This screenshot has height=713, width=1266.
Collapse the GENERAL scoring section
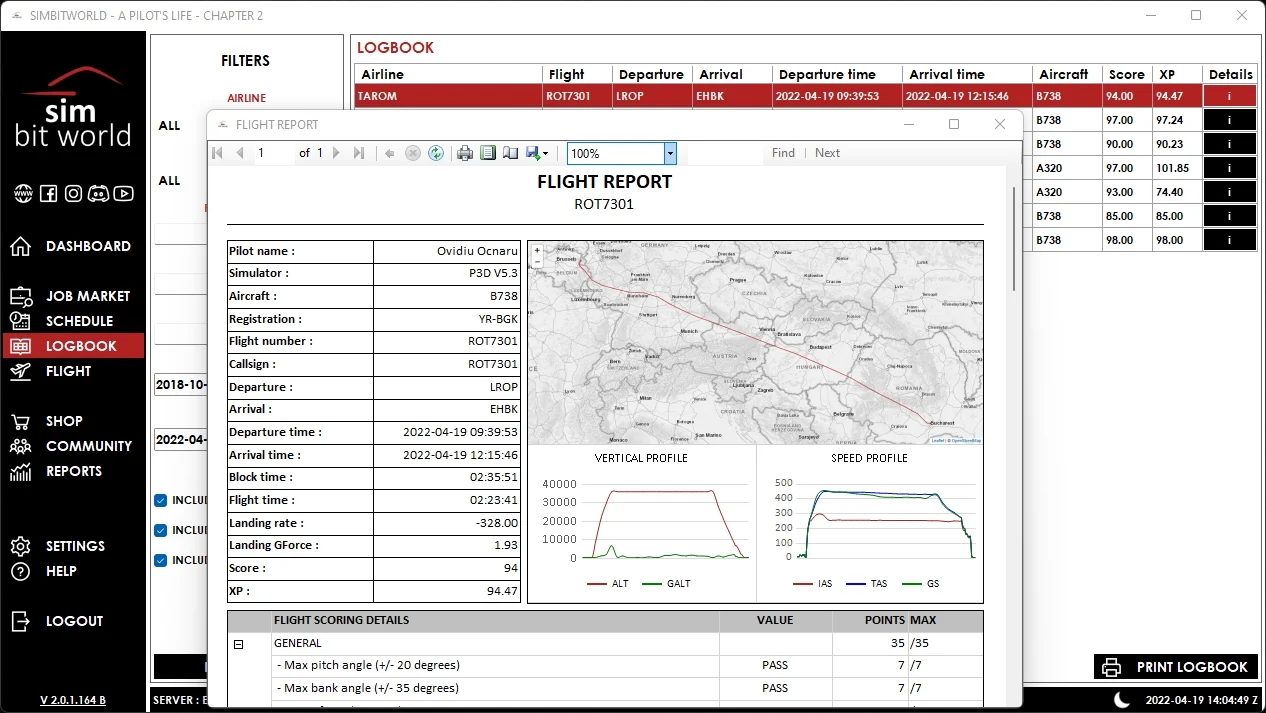point(238,644)
